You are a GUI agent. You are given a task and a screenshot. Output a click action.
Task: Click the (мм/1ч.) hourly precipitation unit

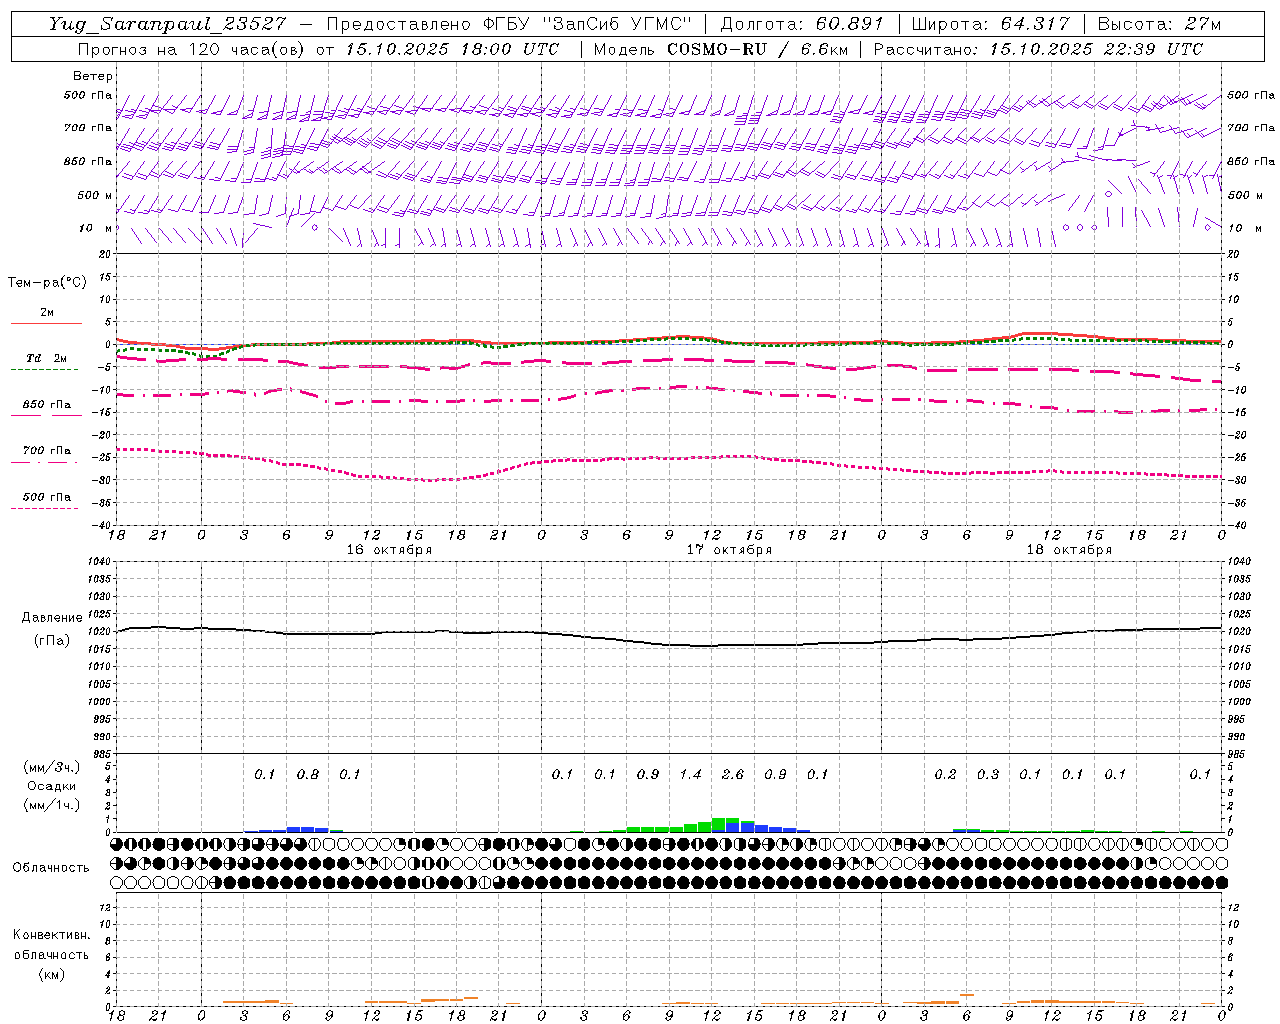pyautogui.click(x=51, y=805)
